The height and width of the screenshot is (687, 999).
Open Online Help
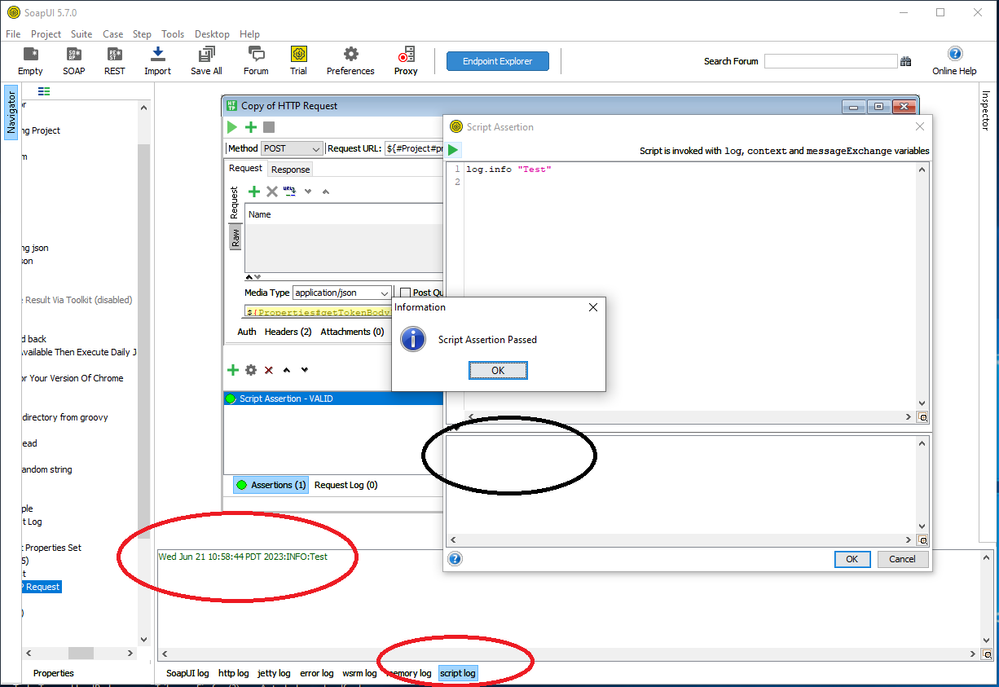point(954,61)
